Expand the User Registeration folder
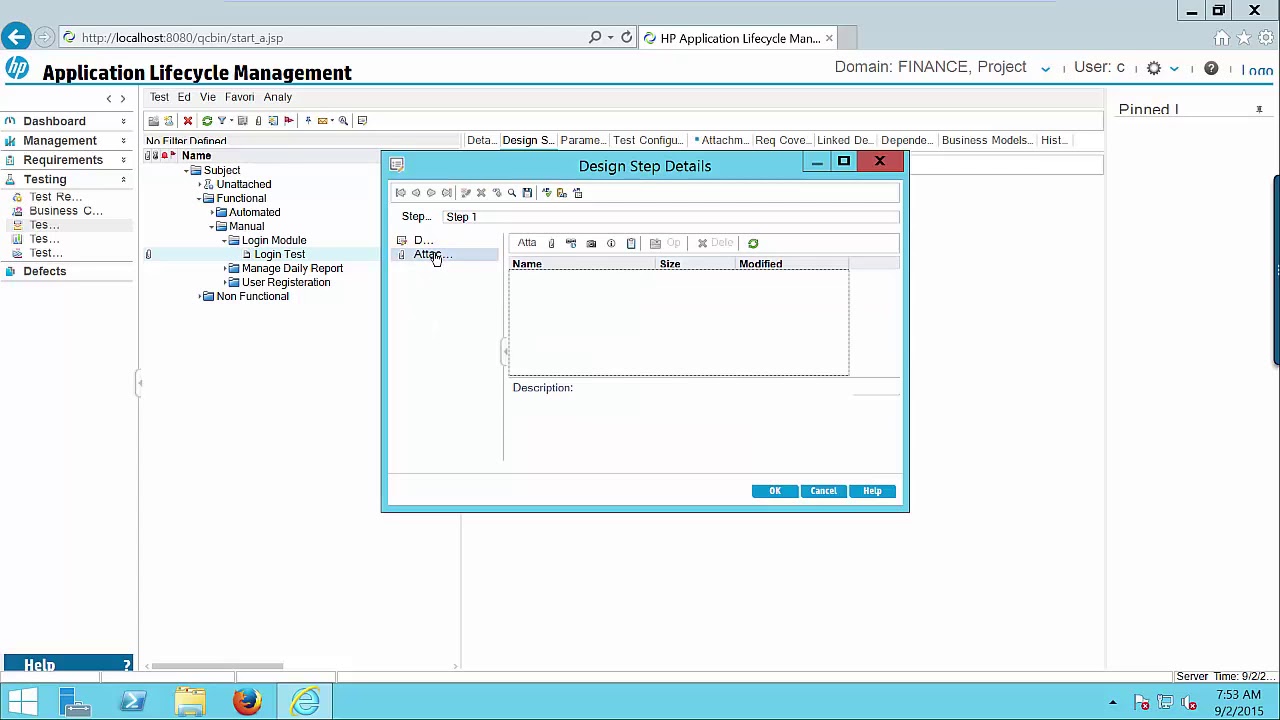This screenshot has width=1280, height=720. [x=225, y=283]
